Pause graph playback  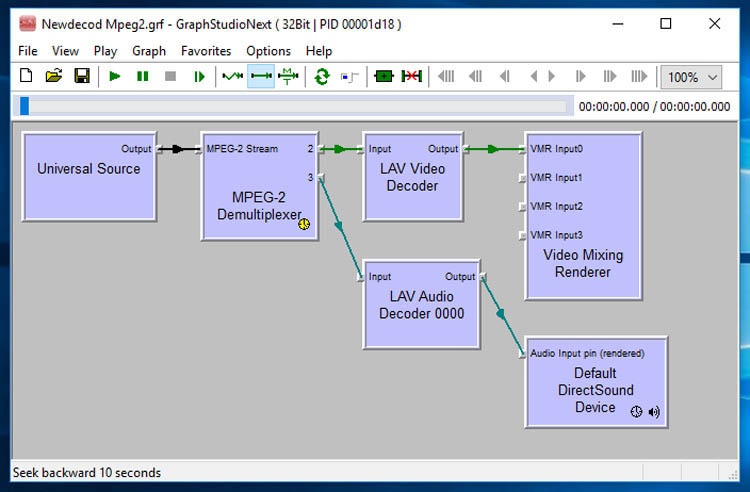[143, 76]
